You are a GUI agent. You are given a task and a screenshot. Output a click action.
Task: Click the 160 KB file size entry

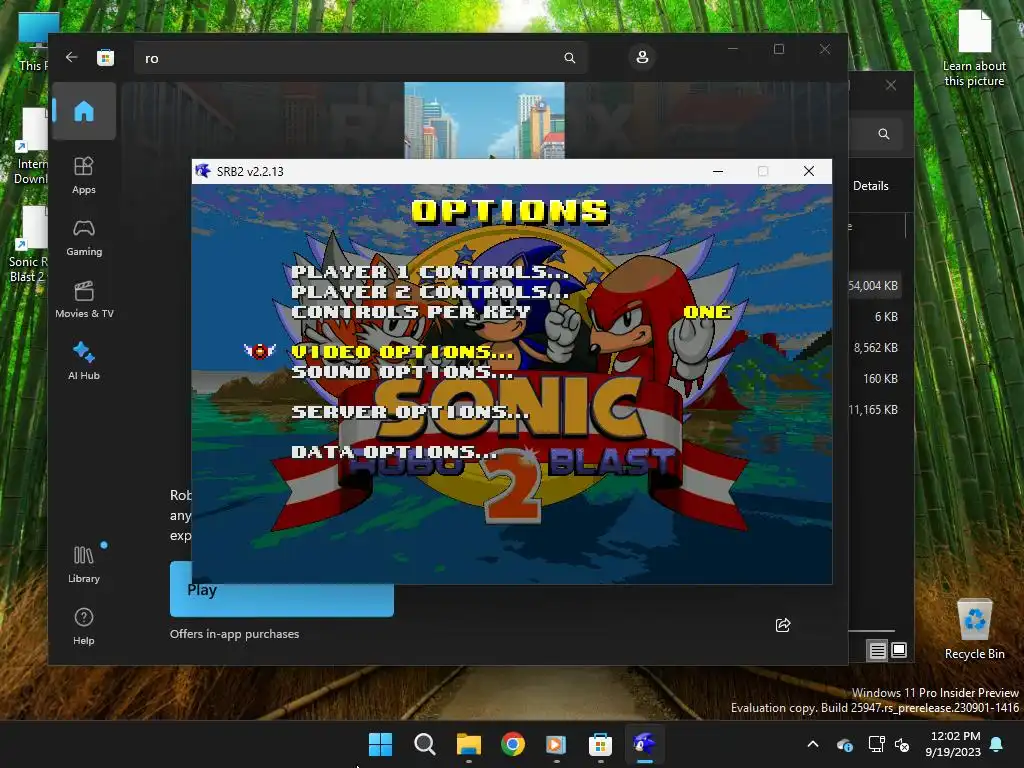coord(880,379)
